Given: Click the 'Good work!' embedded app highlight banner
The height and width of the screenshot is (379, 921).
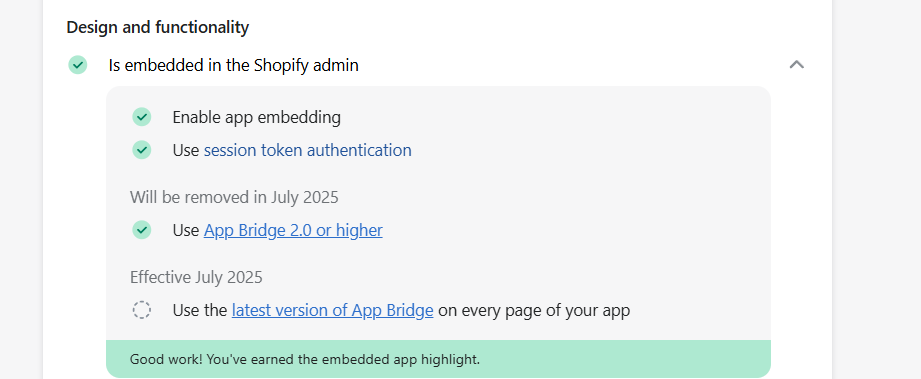Looking at the screenshot, I should coord(438,359).
